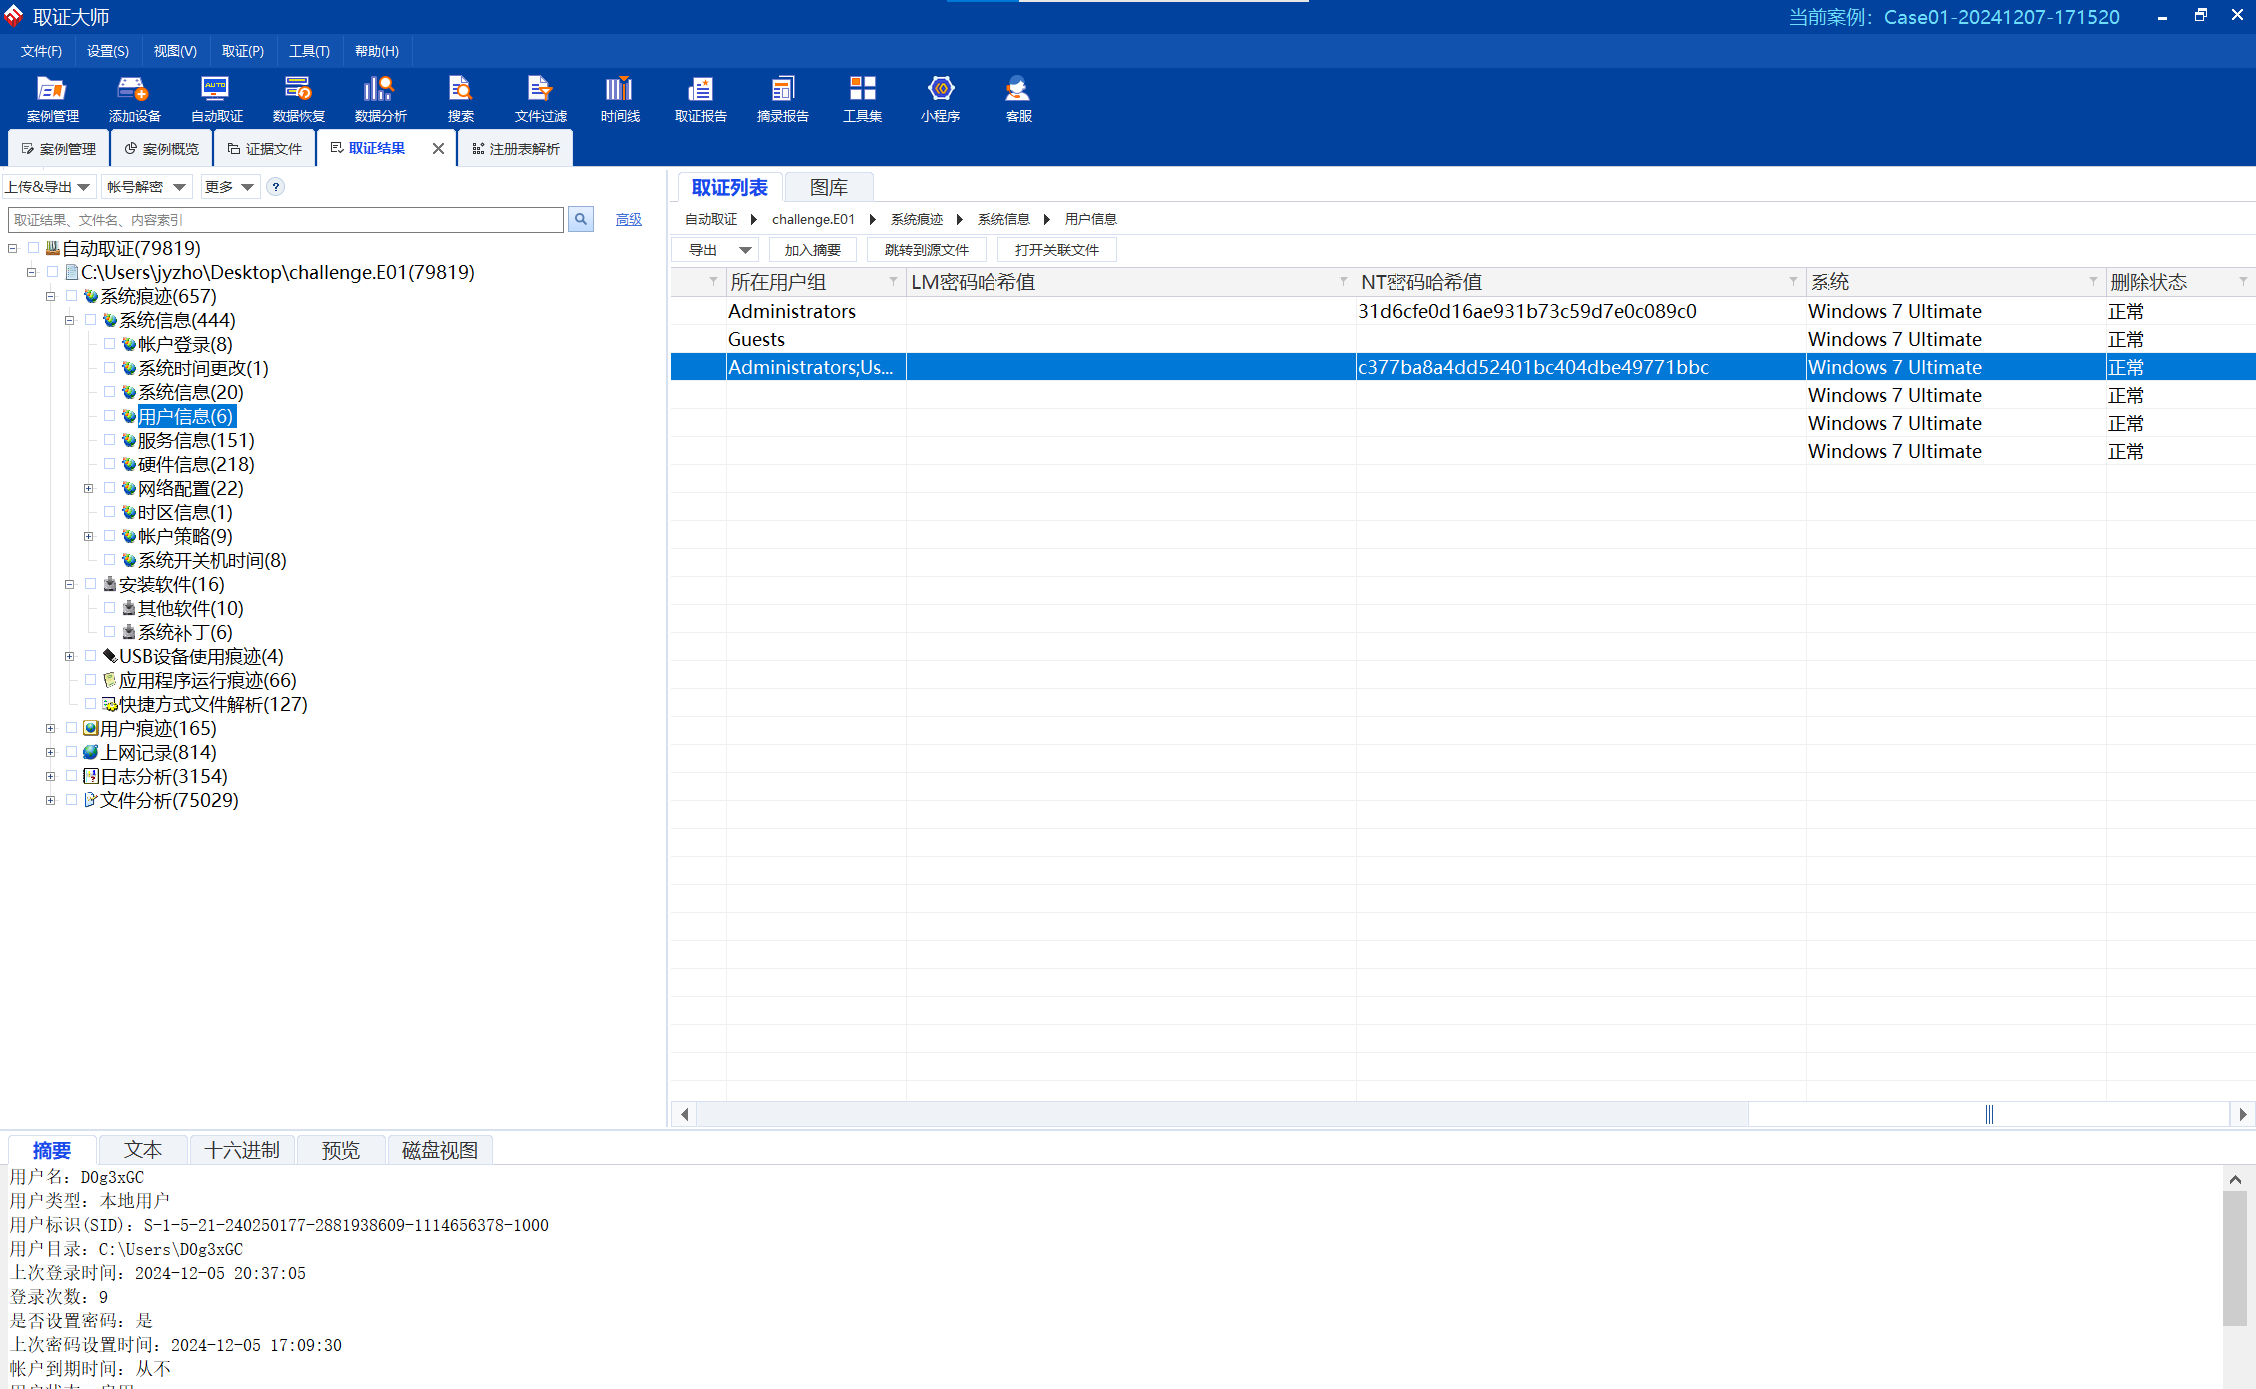Switch to the 十六进制 tab
This screenshot has height=1389, width=2256.
242,1150
